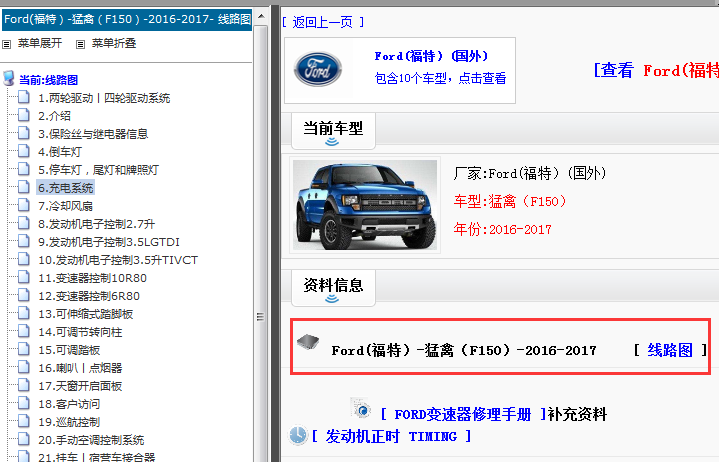
Task: Collapse the menu with 菜单折叠
Action: pos(114,44)
